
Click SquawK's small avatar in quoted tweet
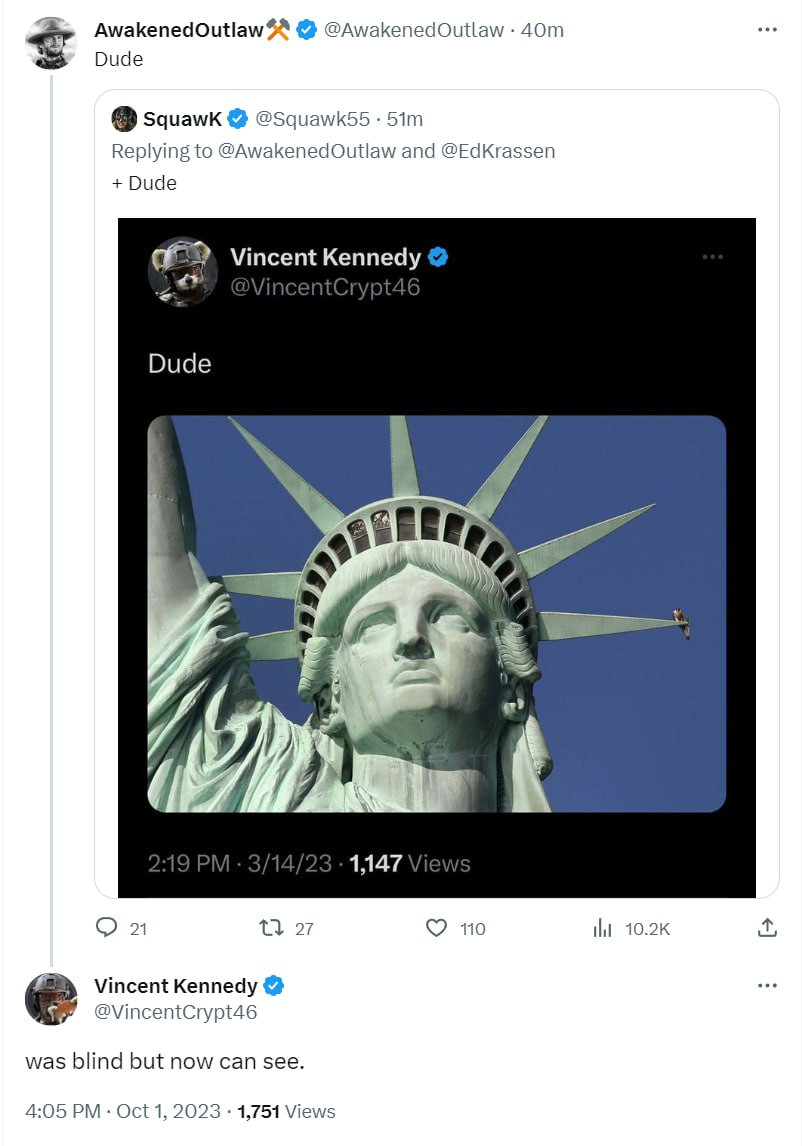[124, 119]
